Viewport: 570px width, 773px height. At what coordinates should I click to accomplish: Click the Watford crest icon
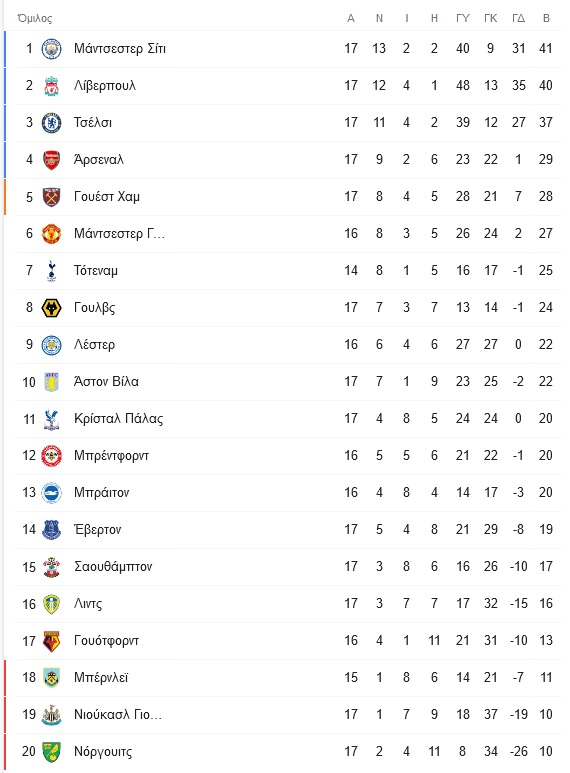pyautogui.click(x=51, y=641)
